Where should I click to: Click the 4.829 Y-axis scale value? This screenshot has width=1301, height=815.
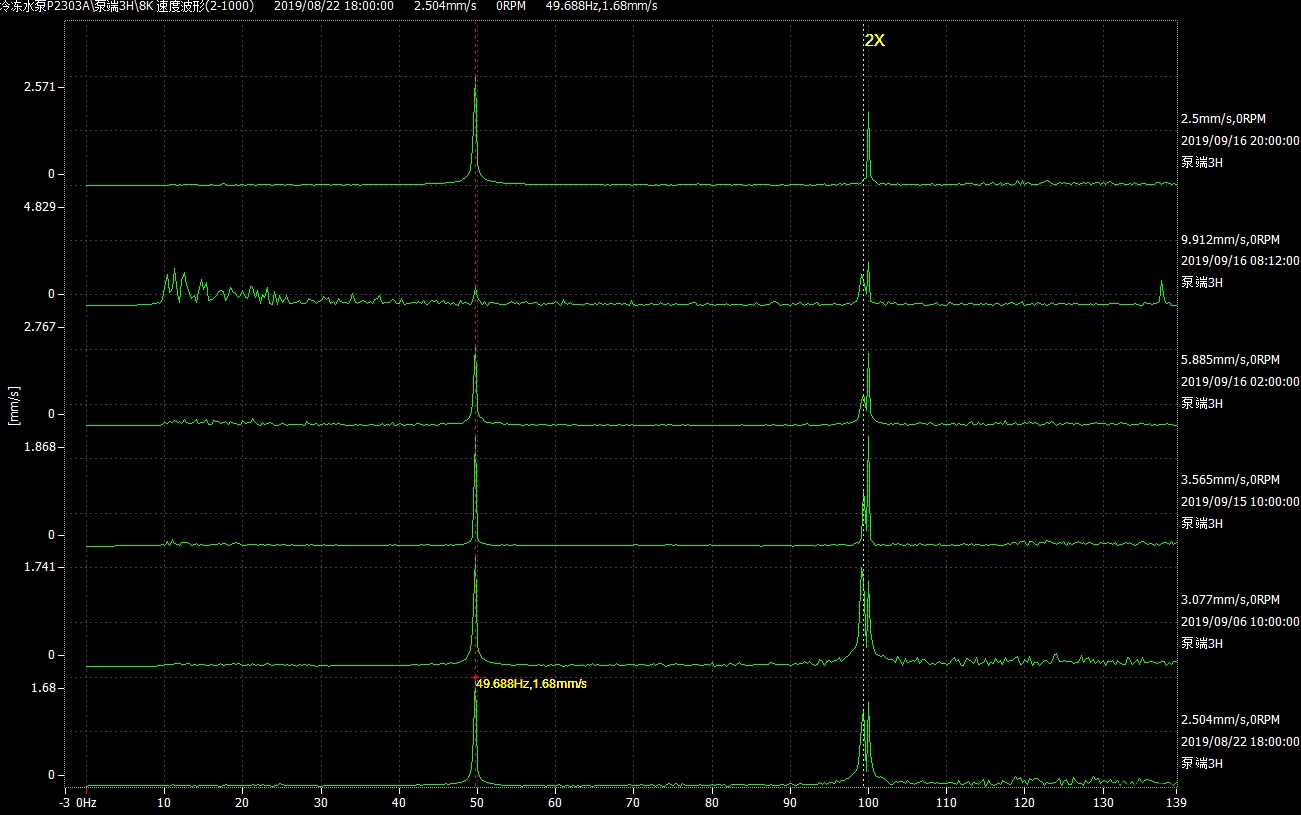[x=45, y=207]
